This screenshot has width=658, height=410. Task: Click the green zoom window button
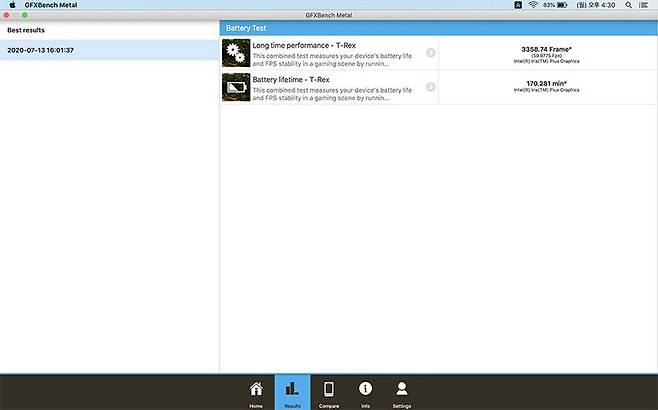[x=25, y=15]
